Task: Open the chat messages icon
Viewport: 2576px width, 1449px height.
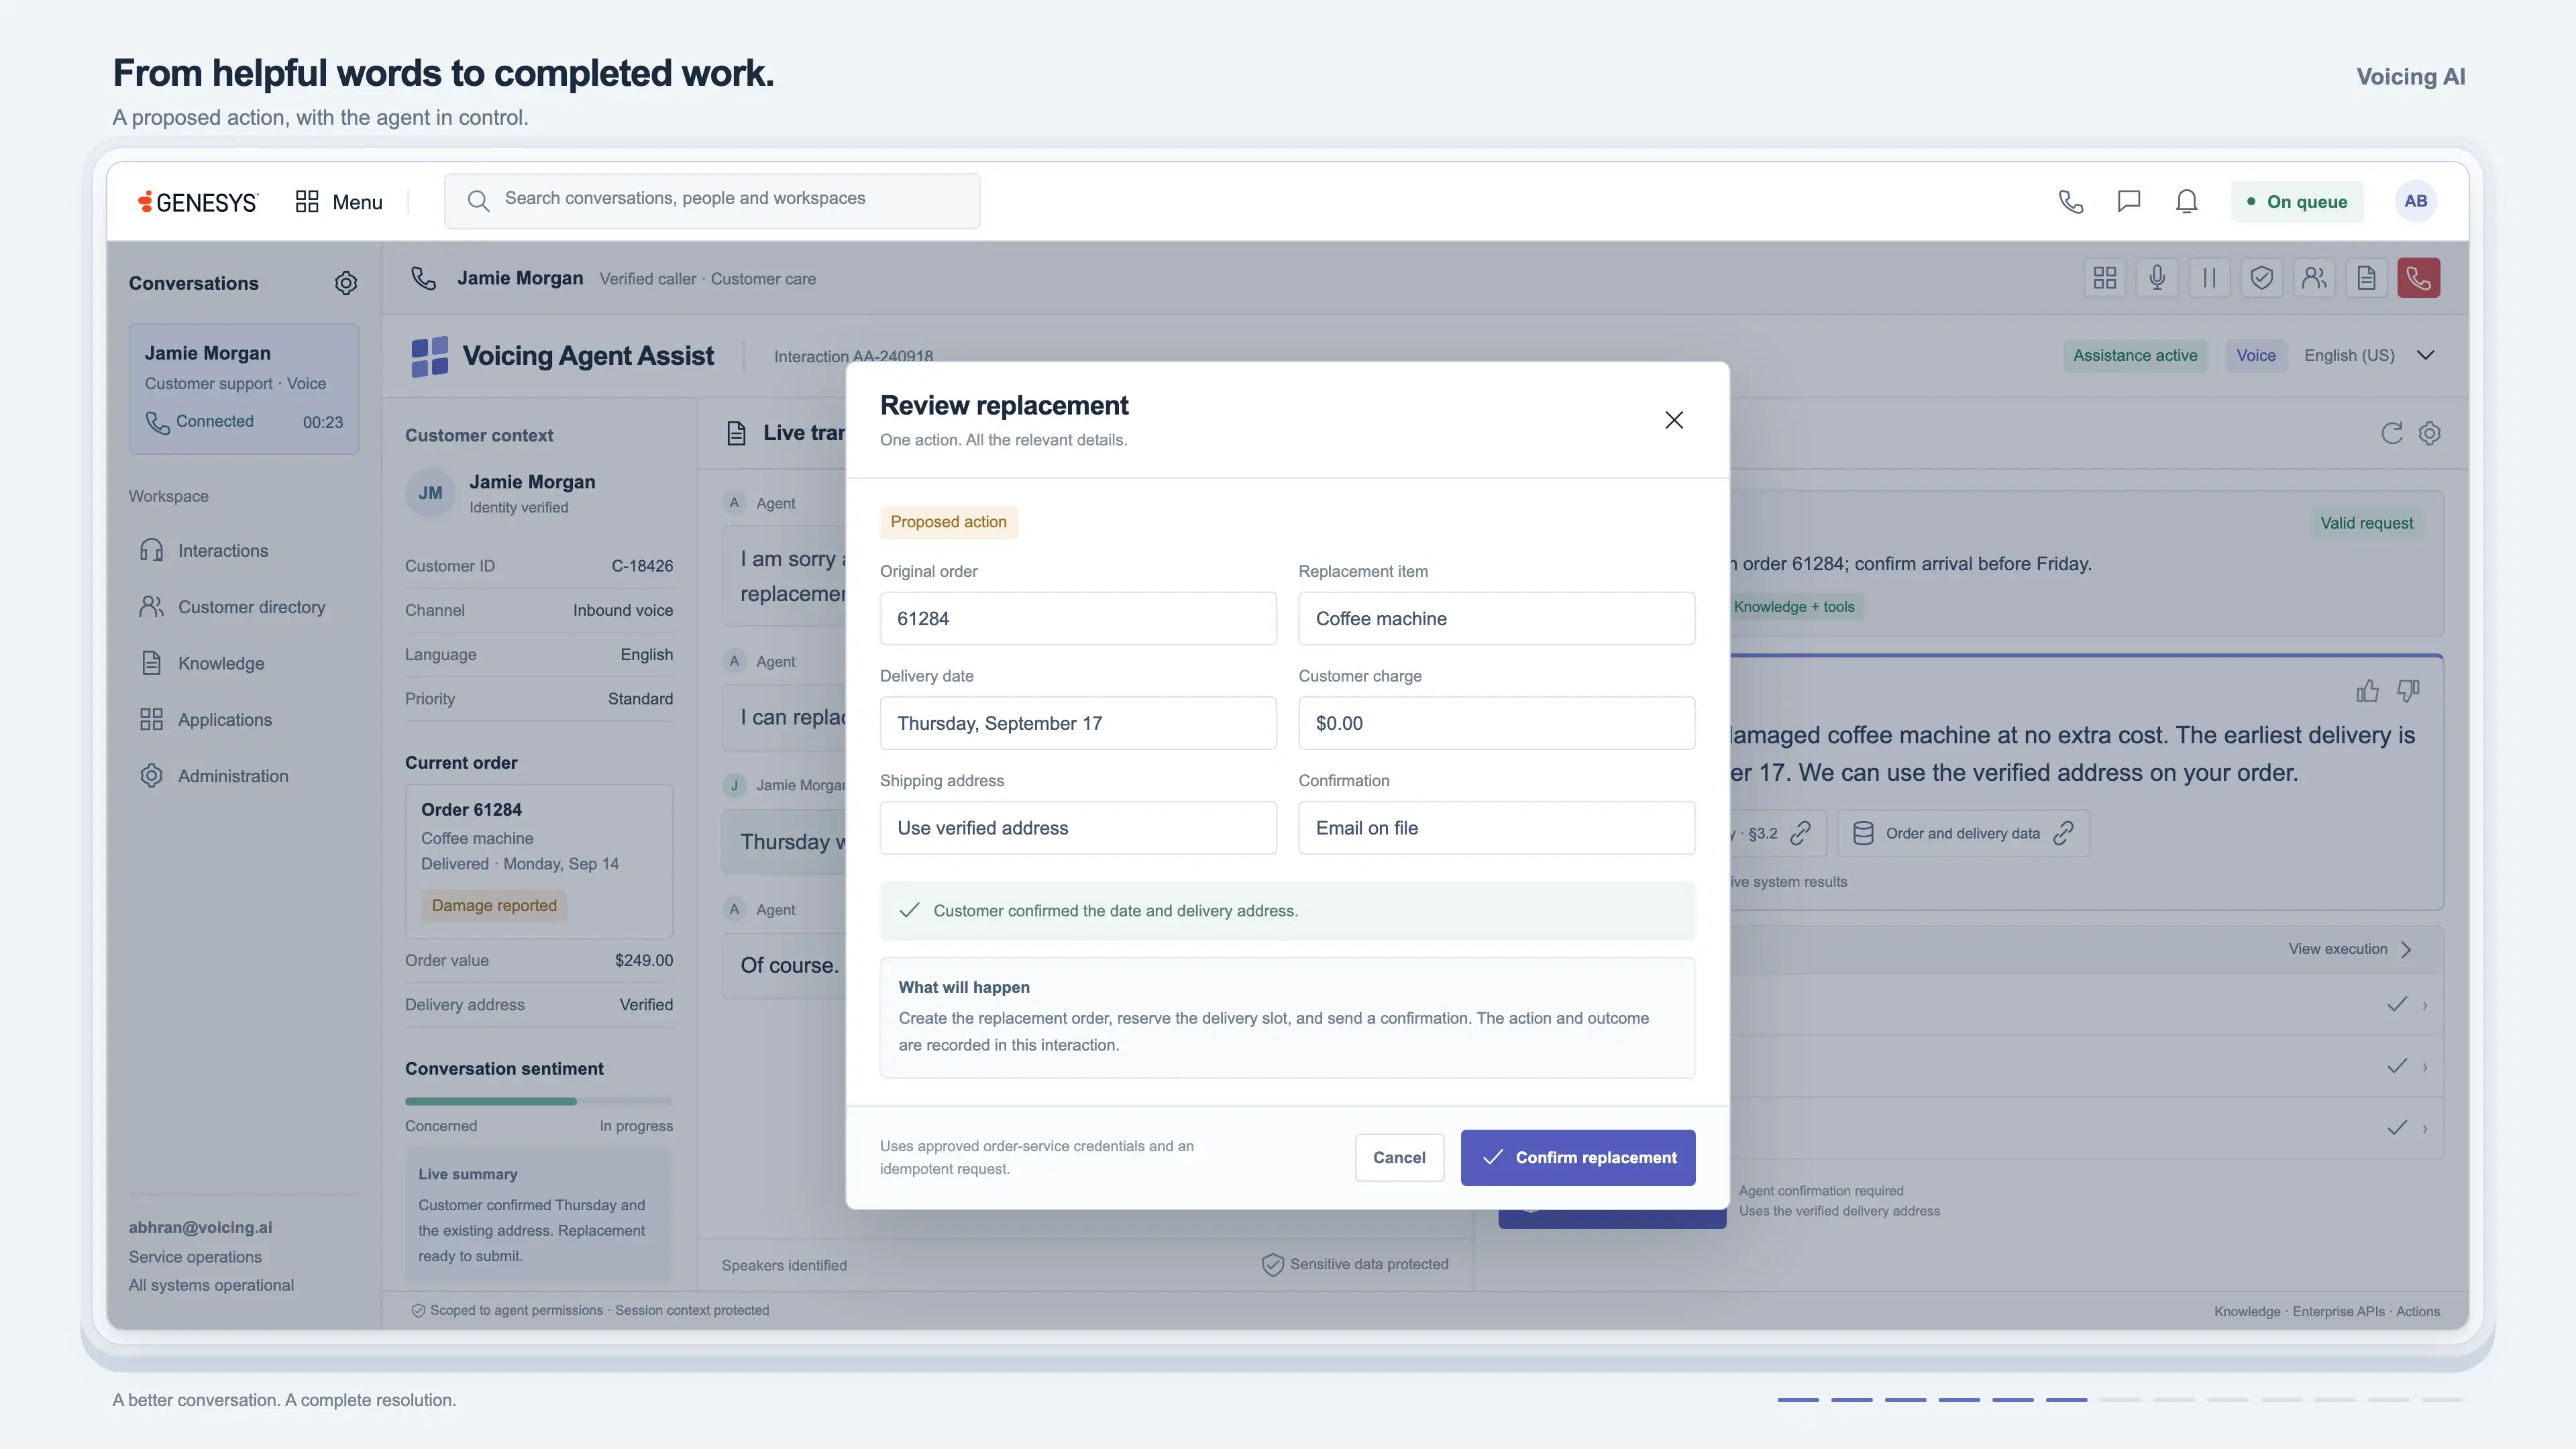Action: (x=2129, y=201)
